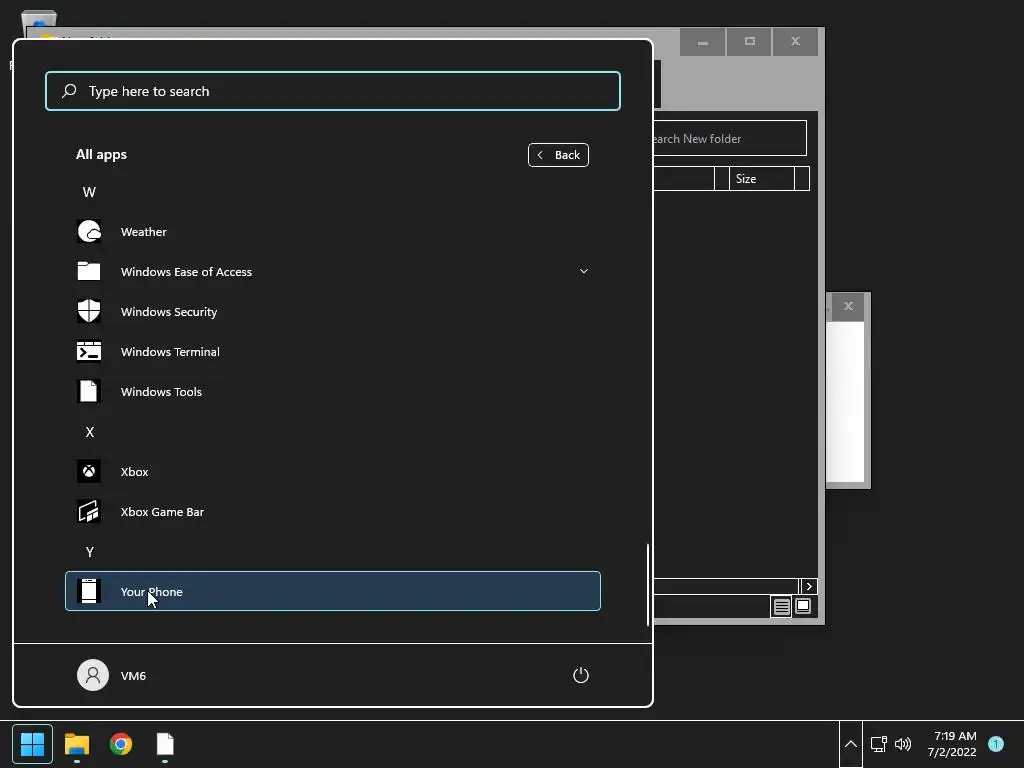The width and height of the screenshot is (1024, 768).
Task: Open the Weather list entry text
Action: 144,232
